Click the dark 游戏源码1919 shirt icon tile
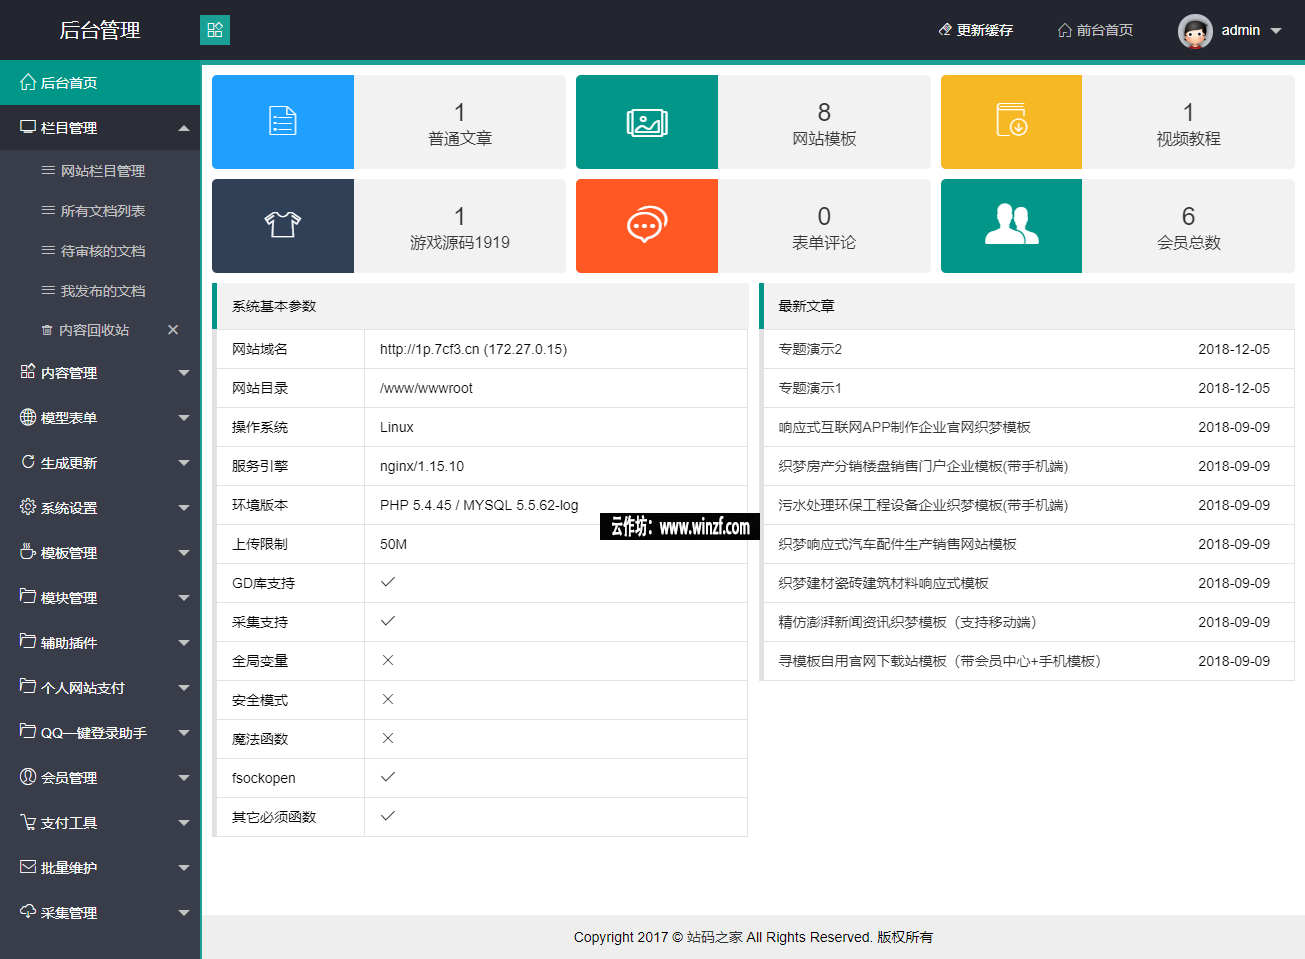The height and width of the screenshot is (959, 1305). (x=283, y=226)
